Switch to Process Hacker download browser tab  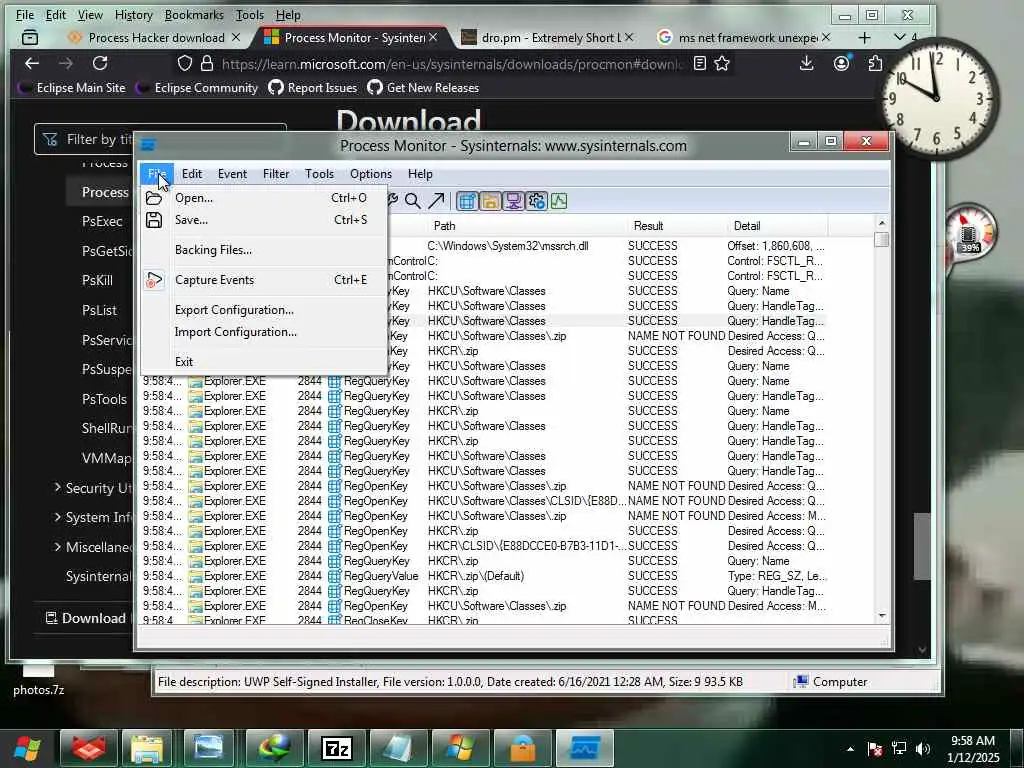pyautogui.click(x=157, y=38)
